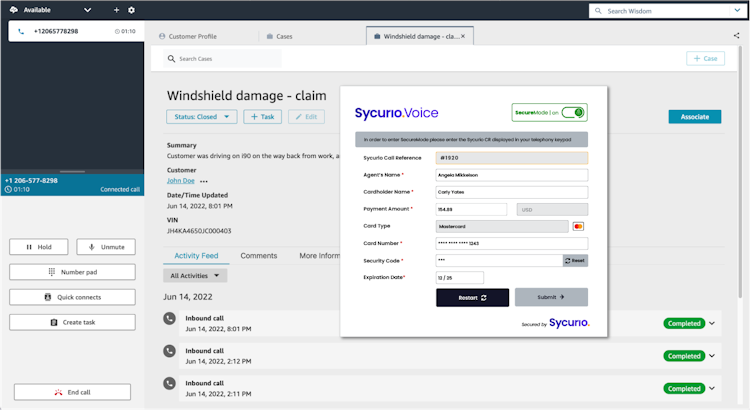
Task: Click the Mastercard logo beside Card Type
Action: [x=578, y=226]
